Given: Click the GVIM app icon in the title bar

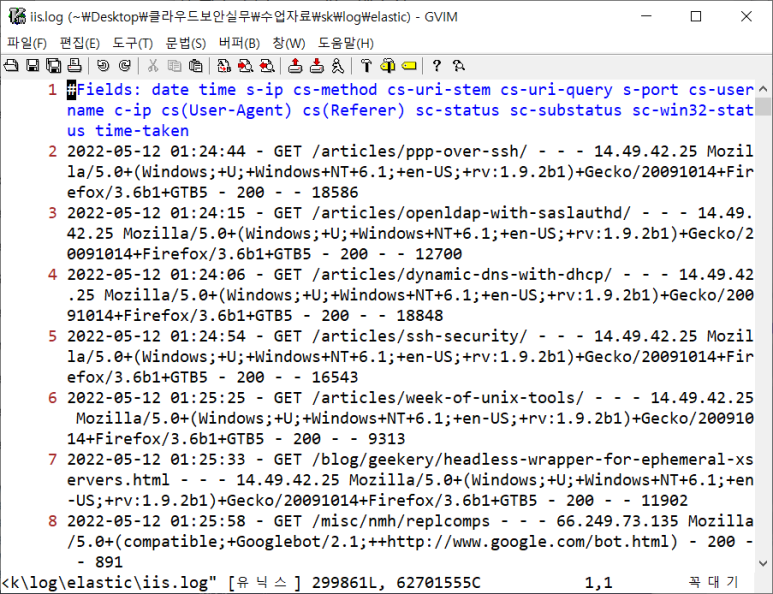Looking at the screenshot, I should click(17, 16).
